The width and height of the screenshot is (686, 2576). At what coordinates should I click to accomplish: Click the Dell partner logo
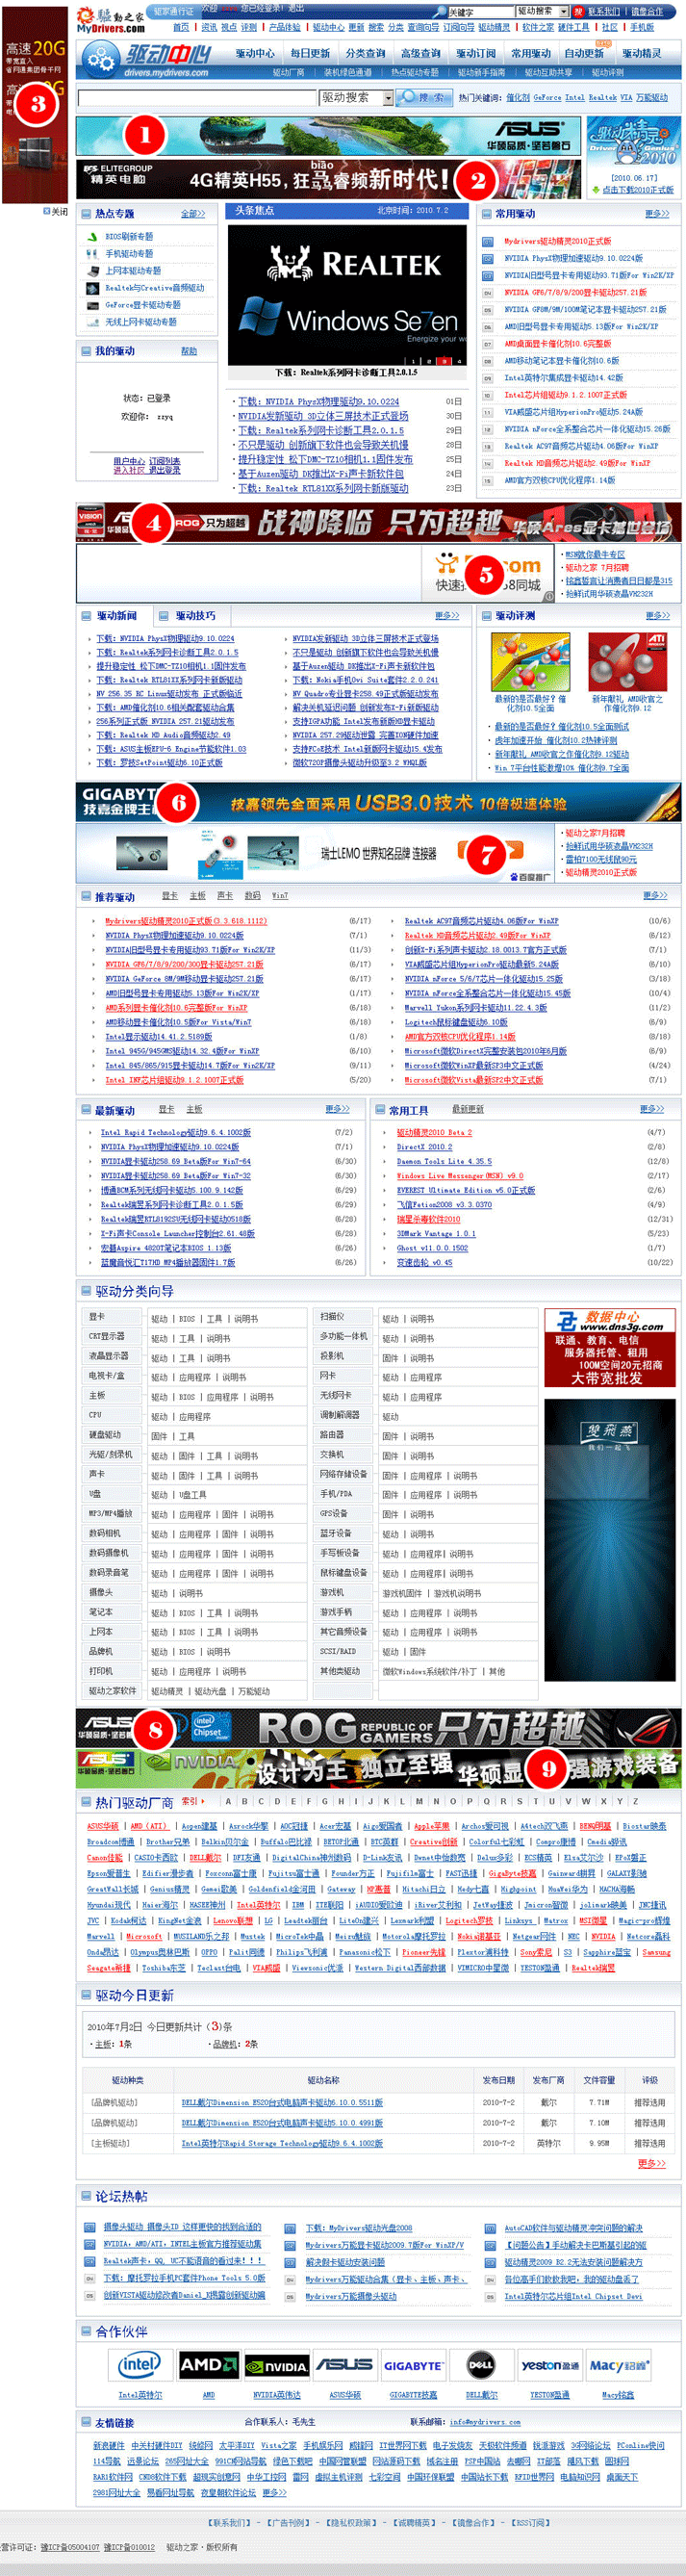pyautogui.click(x=481, y=2364)
